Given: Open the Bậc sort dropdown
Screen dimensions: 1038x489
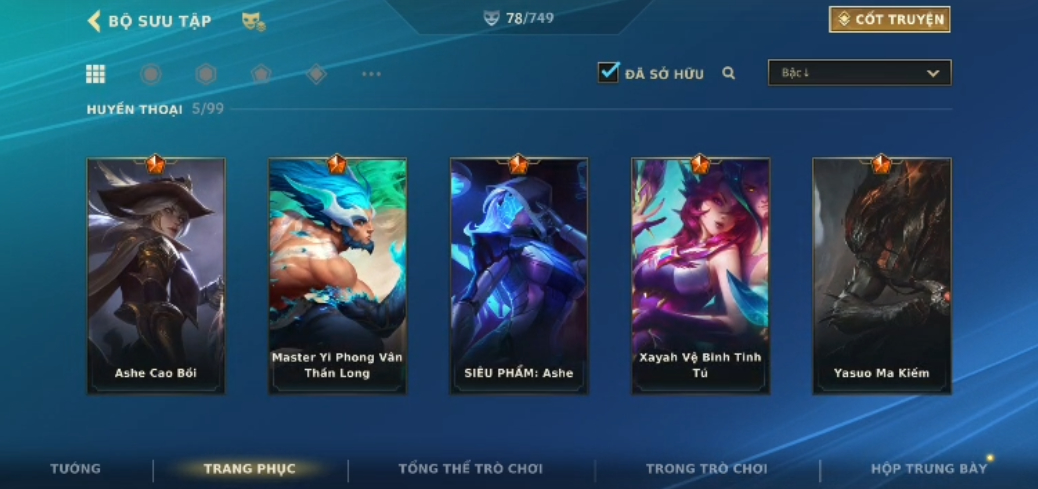Looking at the screenshot, I should pos(859,73).
